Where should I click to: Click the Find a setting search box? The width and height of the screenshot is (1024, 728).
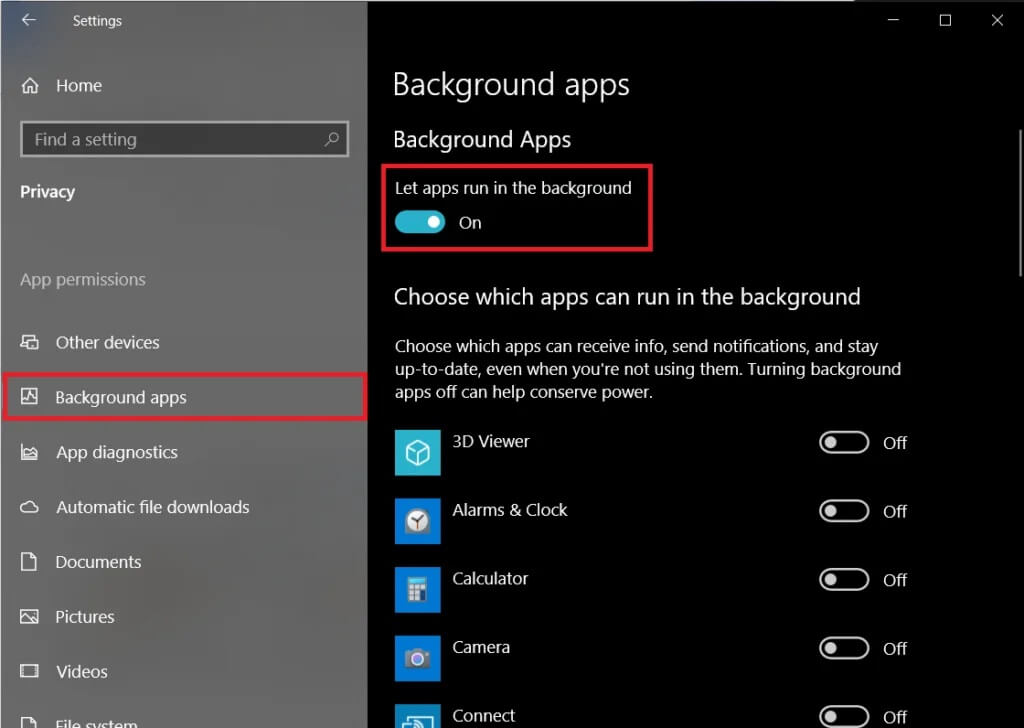184,139
